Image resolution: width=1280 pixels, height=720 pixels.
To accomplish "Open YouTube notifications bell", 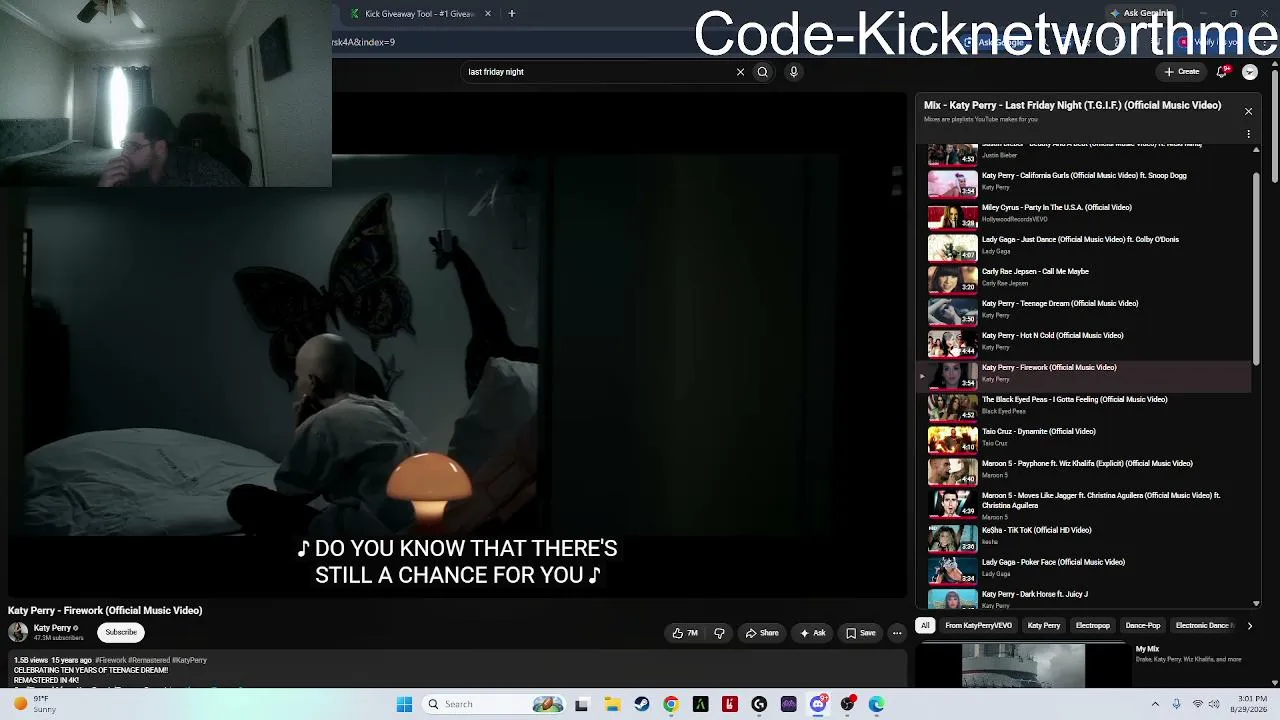I will coord(1222,72).
